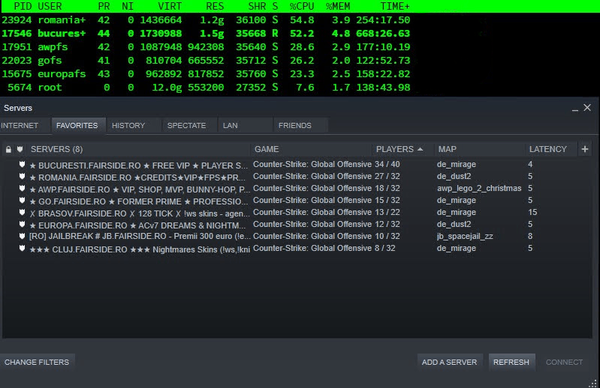Click the CHANGE FILTERS button

click(x=37, y=362)
